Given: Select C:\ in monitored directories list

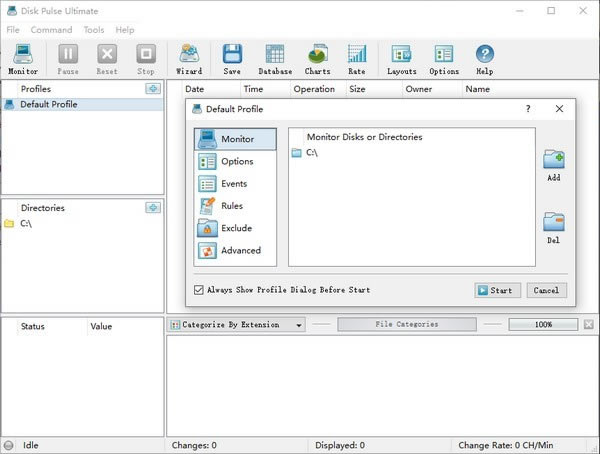Looking at the screenshot, I should (311, 153).
